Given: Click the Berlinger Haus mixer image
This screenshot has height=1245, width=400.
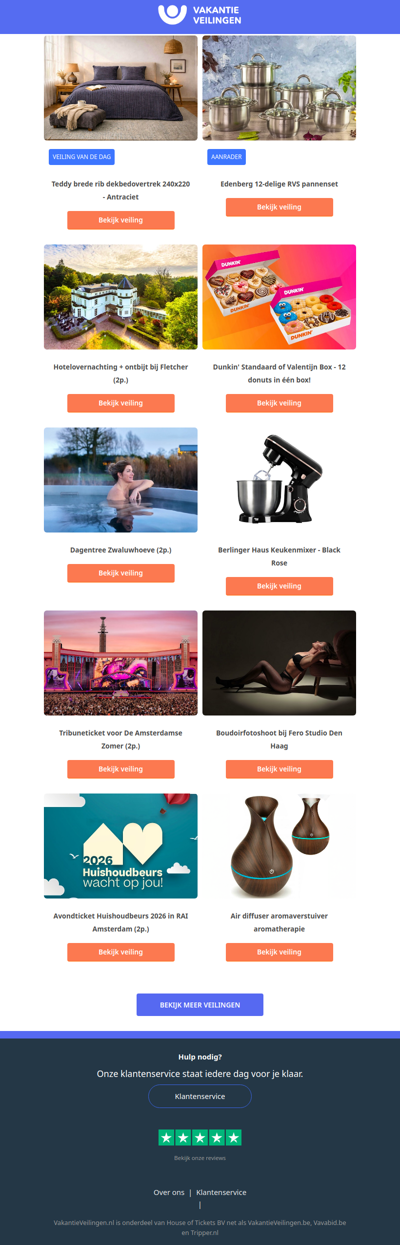Looking at the screenshot, I should click(279, 480).
